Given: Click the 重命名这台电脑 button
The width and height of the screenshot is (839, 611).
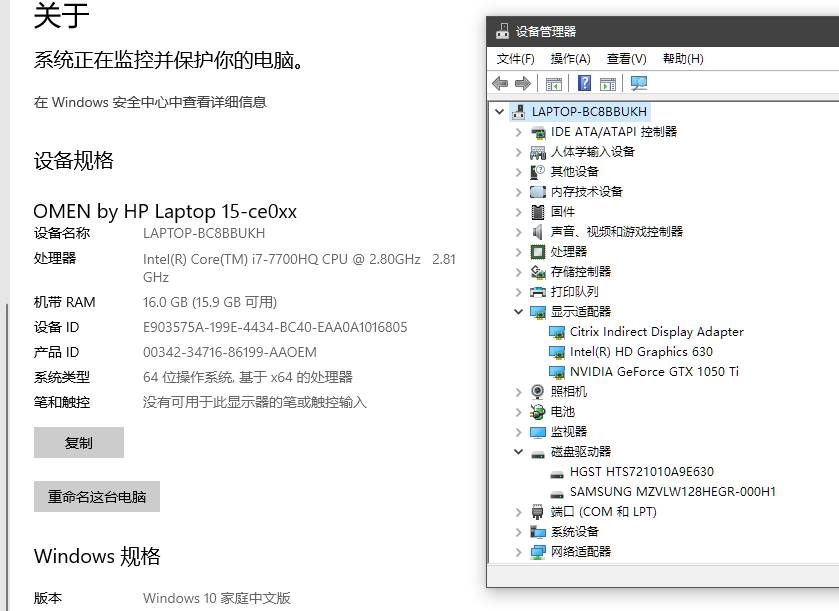Looking at the screenshot, I should tap(96, 496).
